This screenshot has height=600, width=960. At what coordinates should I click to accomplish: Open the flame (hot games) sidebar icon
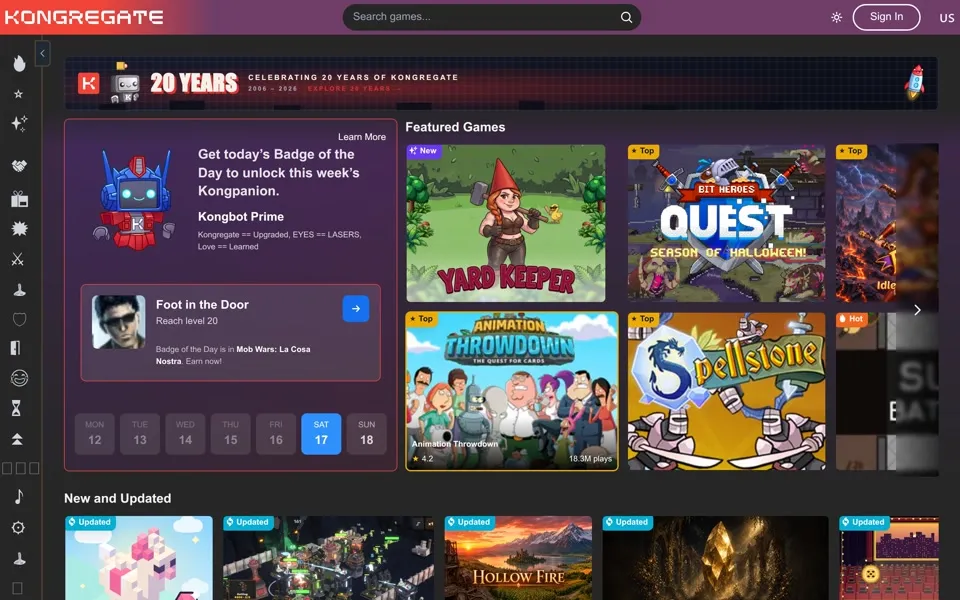point(19,63)
